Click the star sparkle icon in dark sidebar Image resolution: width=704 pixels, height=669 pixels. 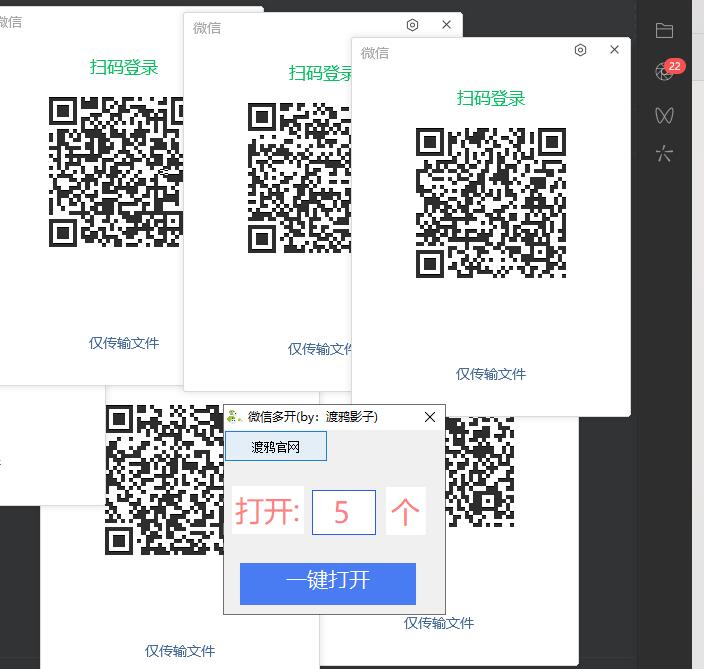664,154
